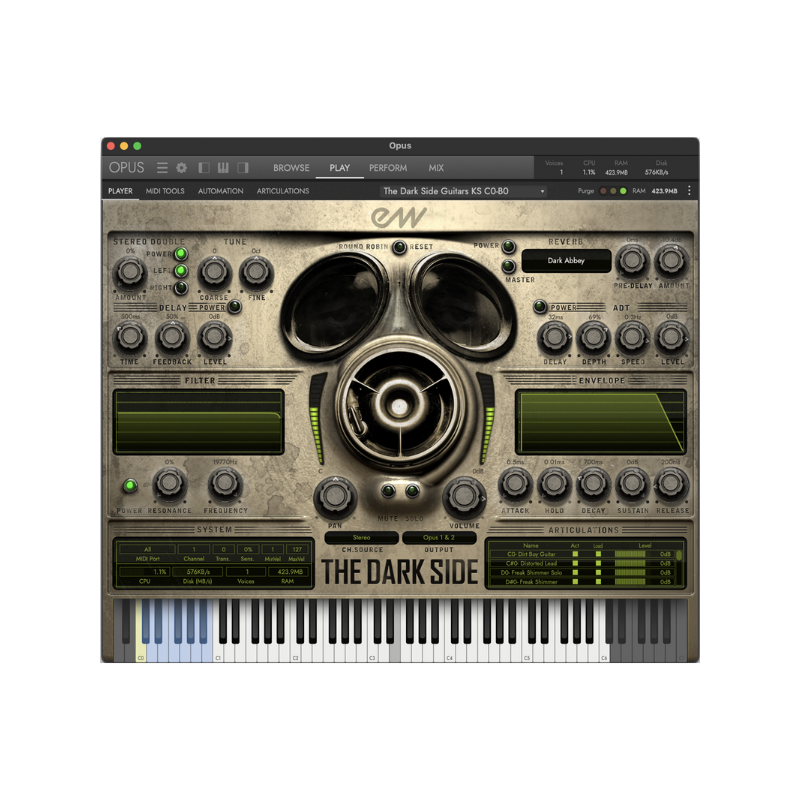The image size is (800, 800).
Task: Toggle the Reverb Power LED
Action: [x=508, y=246]
